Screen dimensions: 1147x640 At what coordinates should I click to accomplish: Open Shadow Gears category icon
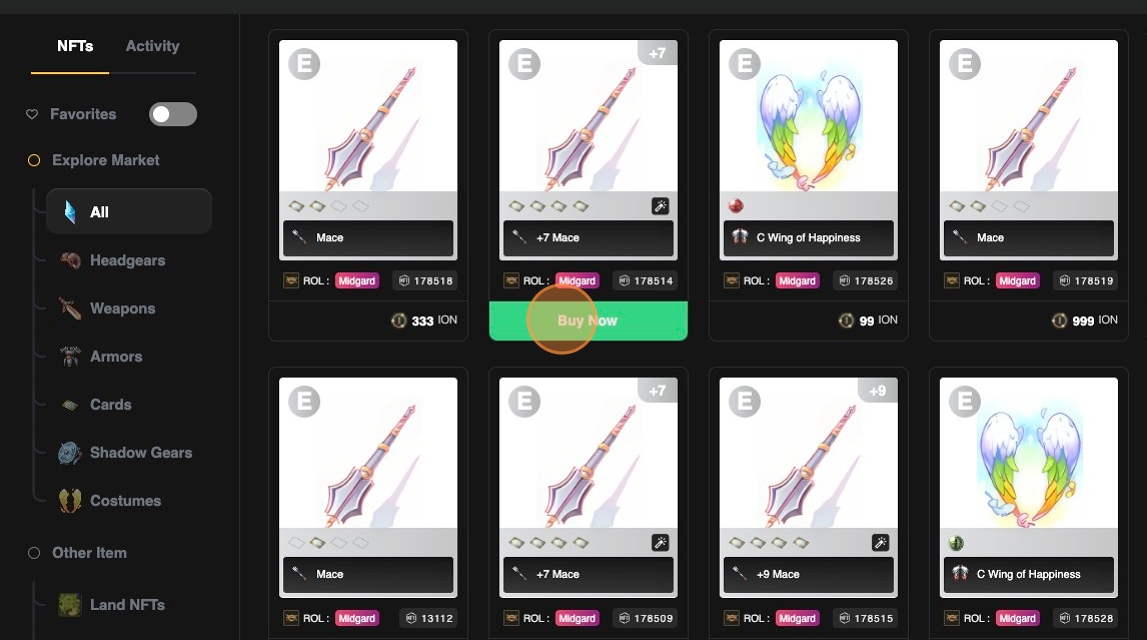pos(70,453)
